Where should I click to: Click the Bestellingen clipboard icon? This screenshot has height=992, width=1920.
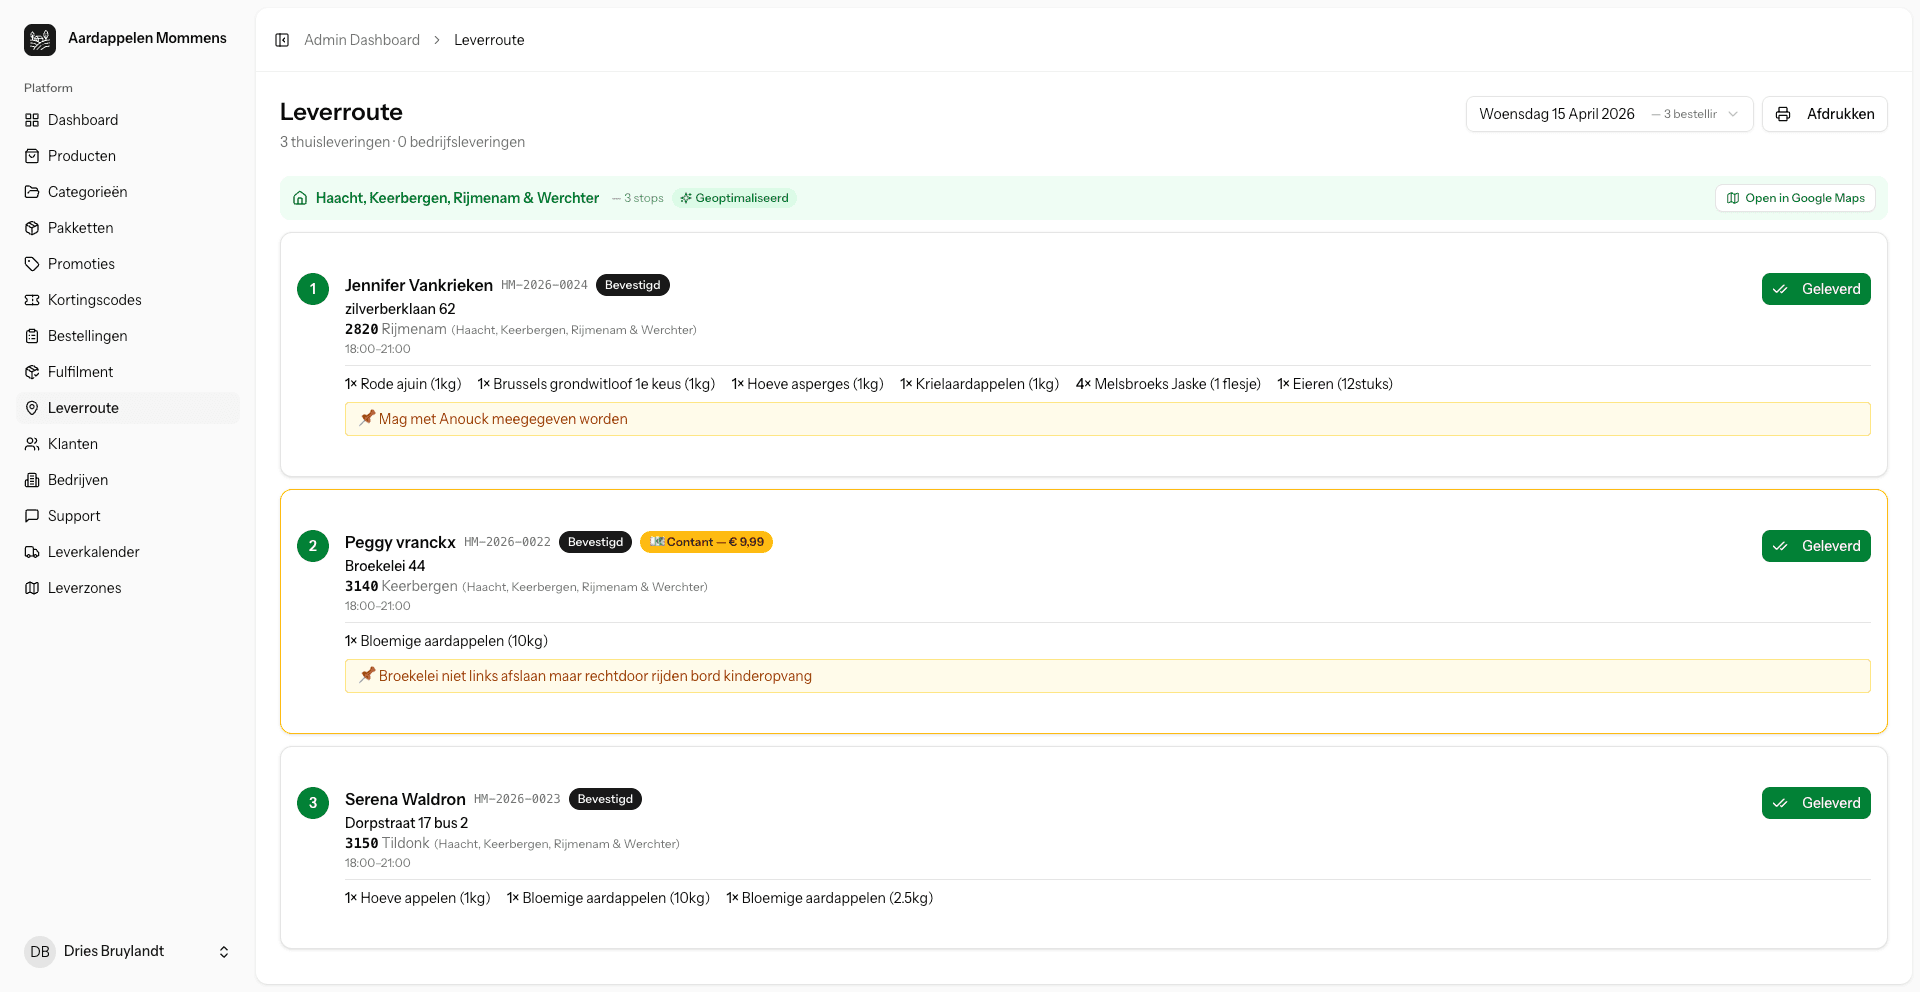click(x=32, y=336)
